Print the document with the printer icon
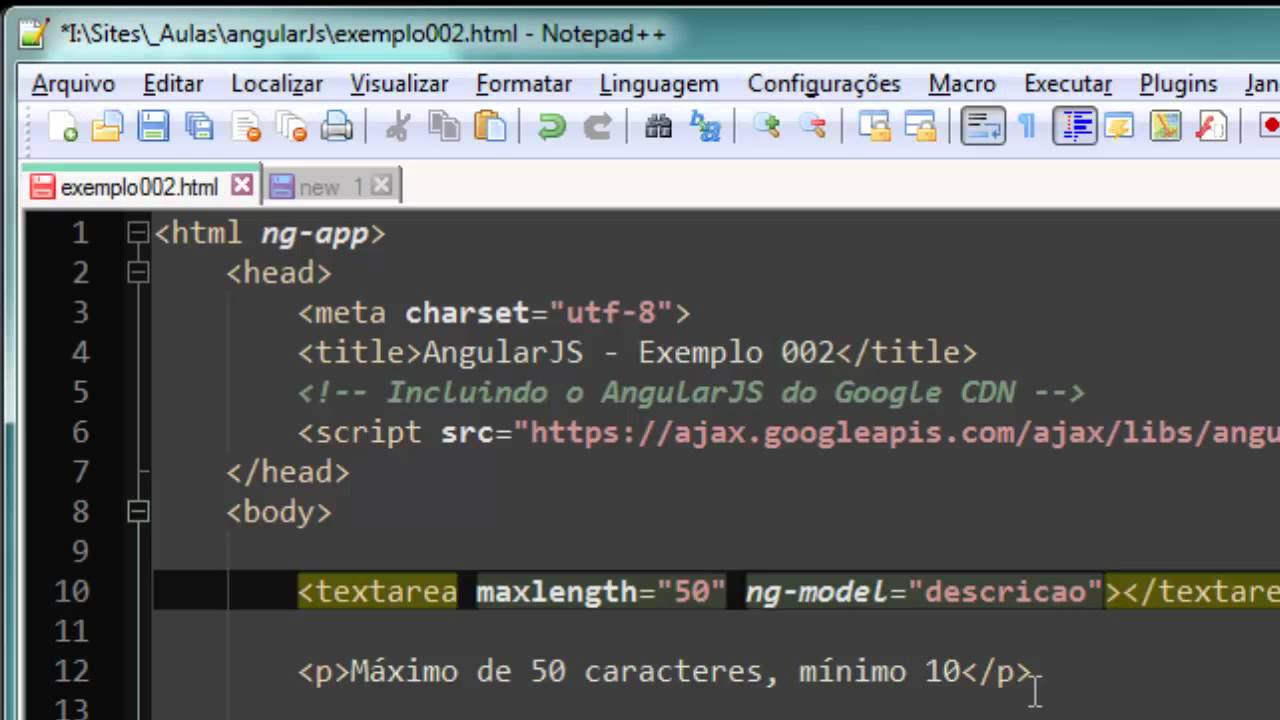The image size is (1280, 720). click(x=337, y=127)
